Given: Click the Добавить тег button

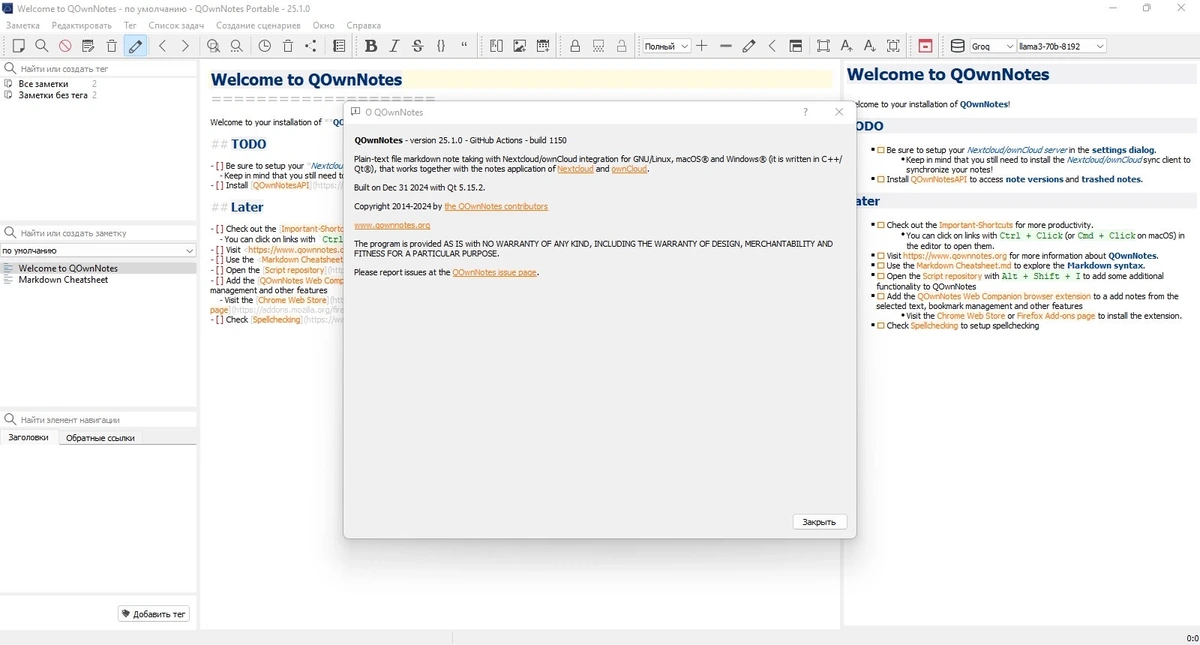Looking at the screenshot, I should pyautogui.click(x=154, y=614).
